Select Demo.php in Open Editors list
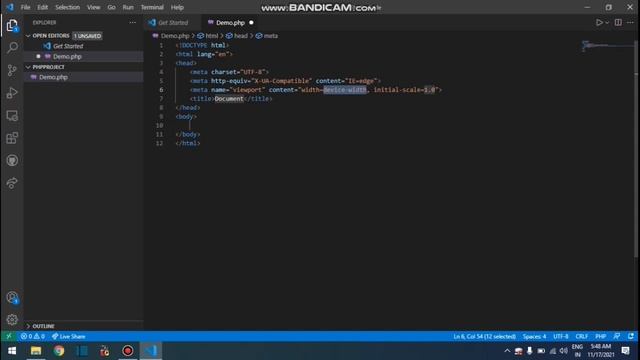Image resolution: width=640 pixels, height=360 pixels. coord(67,56)
